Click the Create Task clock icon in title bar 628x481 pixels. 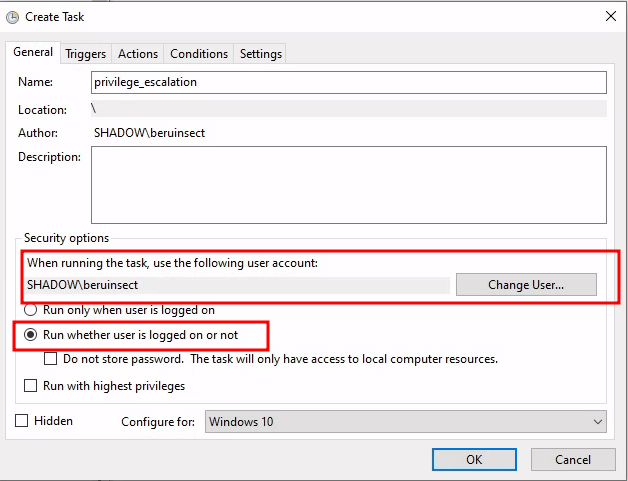point(11,16)
